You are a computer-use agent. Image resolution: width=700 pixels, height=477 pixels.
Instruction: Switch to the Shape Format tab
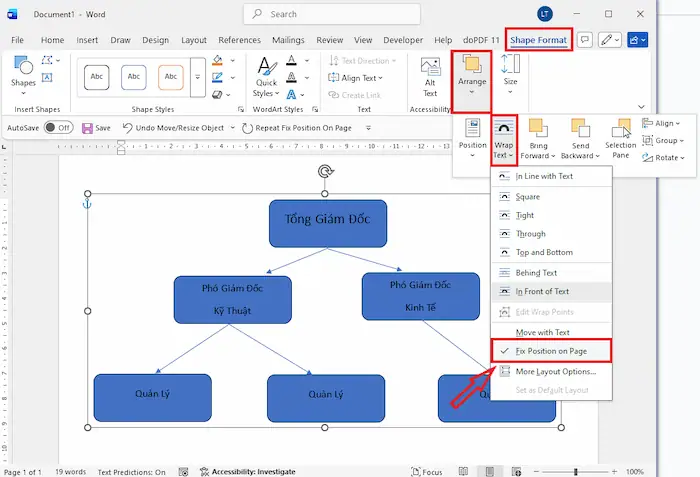point(538,40)
